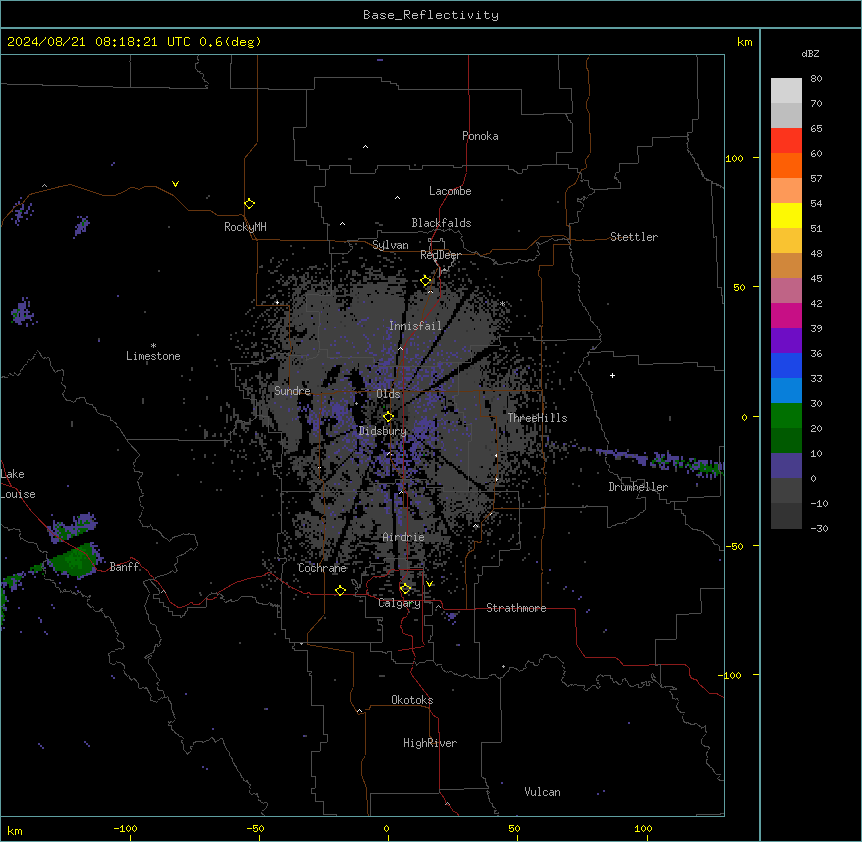Select the green 30 dBZ color swatch
This screenshot has height=842, width=862.
786,416
